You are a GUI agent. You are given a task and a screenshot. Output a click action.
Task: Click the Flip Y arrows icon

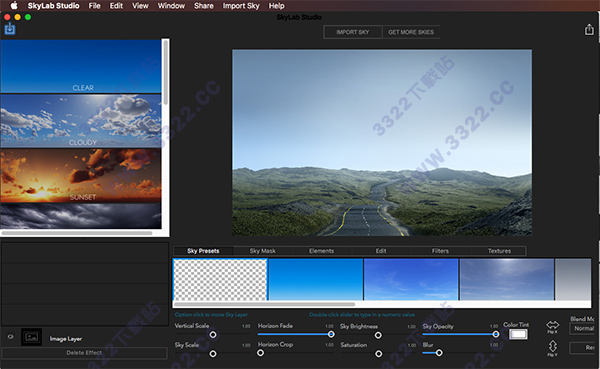point(553,346)
